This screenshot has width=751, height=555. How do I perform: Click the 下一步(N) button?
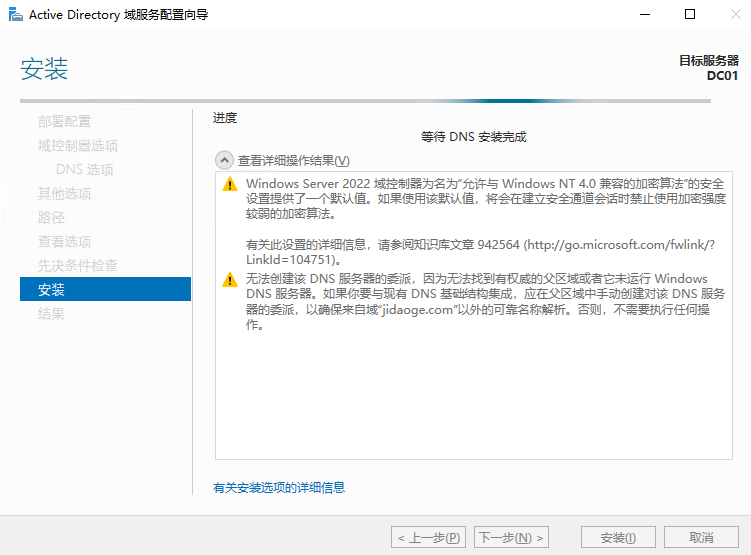click(x=512, y=537)
